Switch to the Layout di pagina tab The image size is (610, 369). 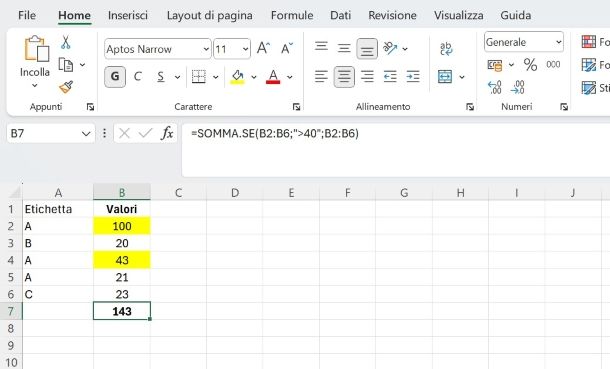pos(209,16)
